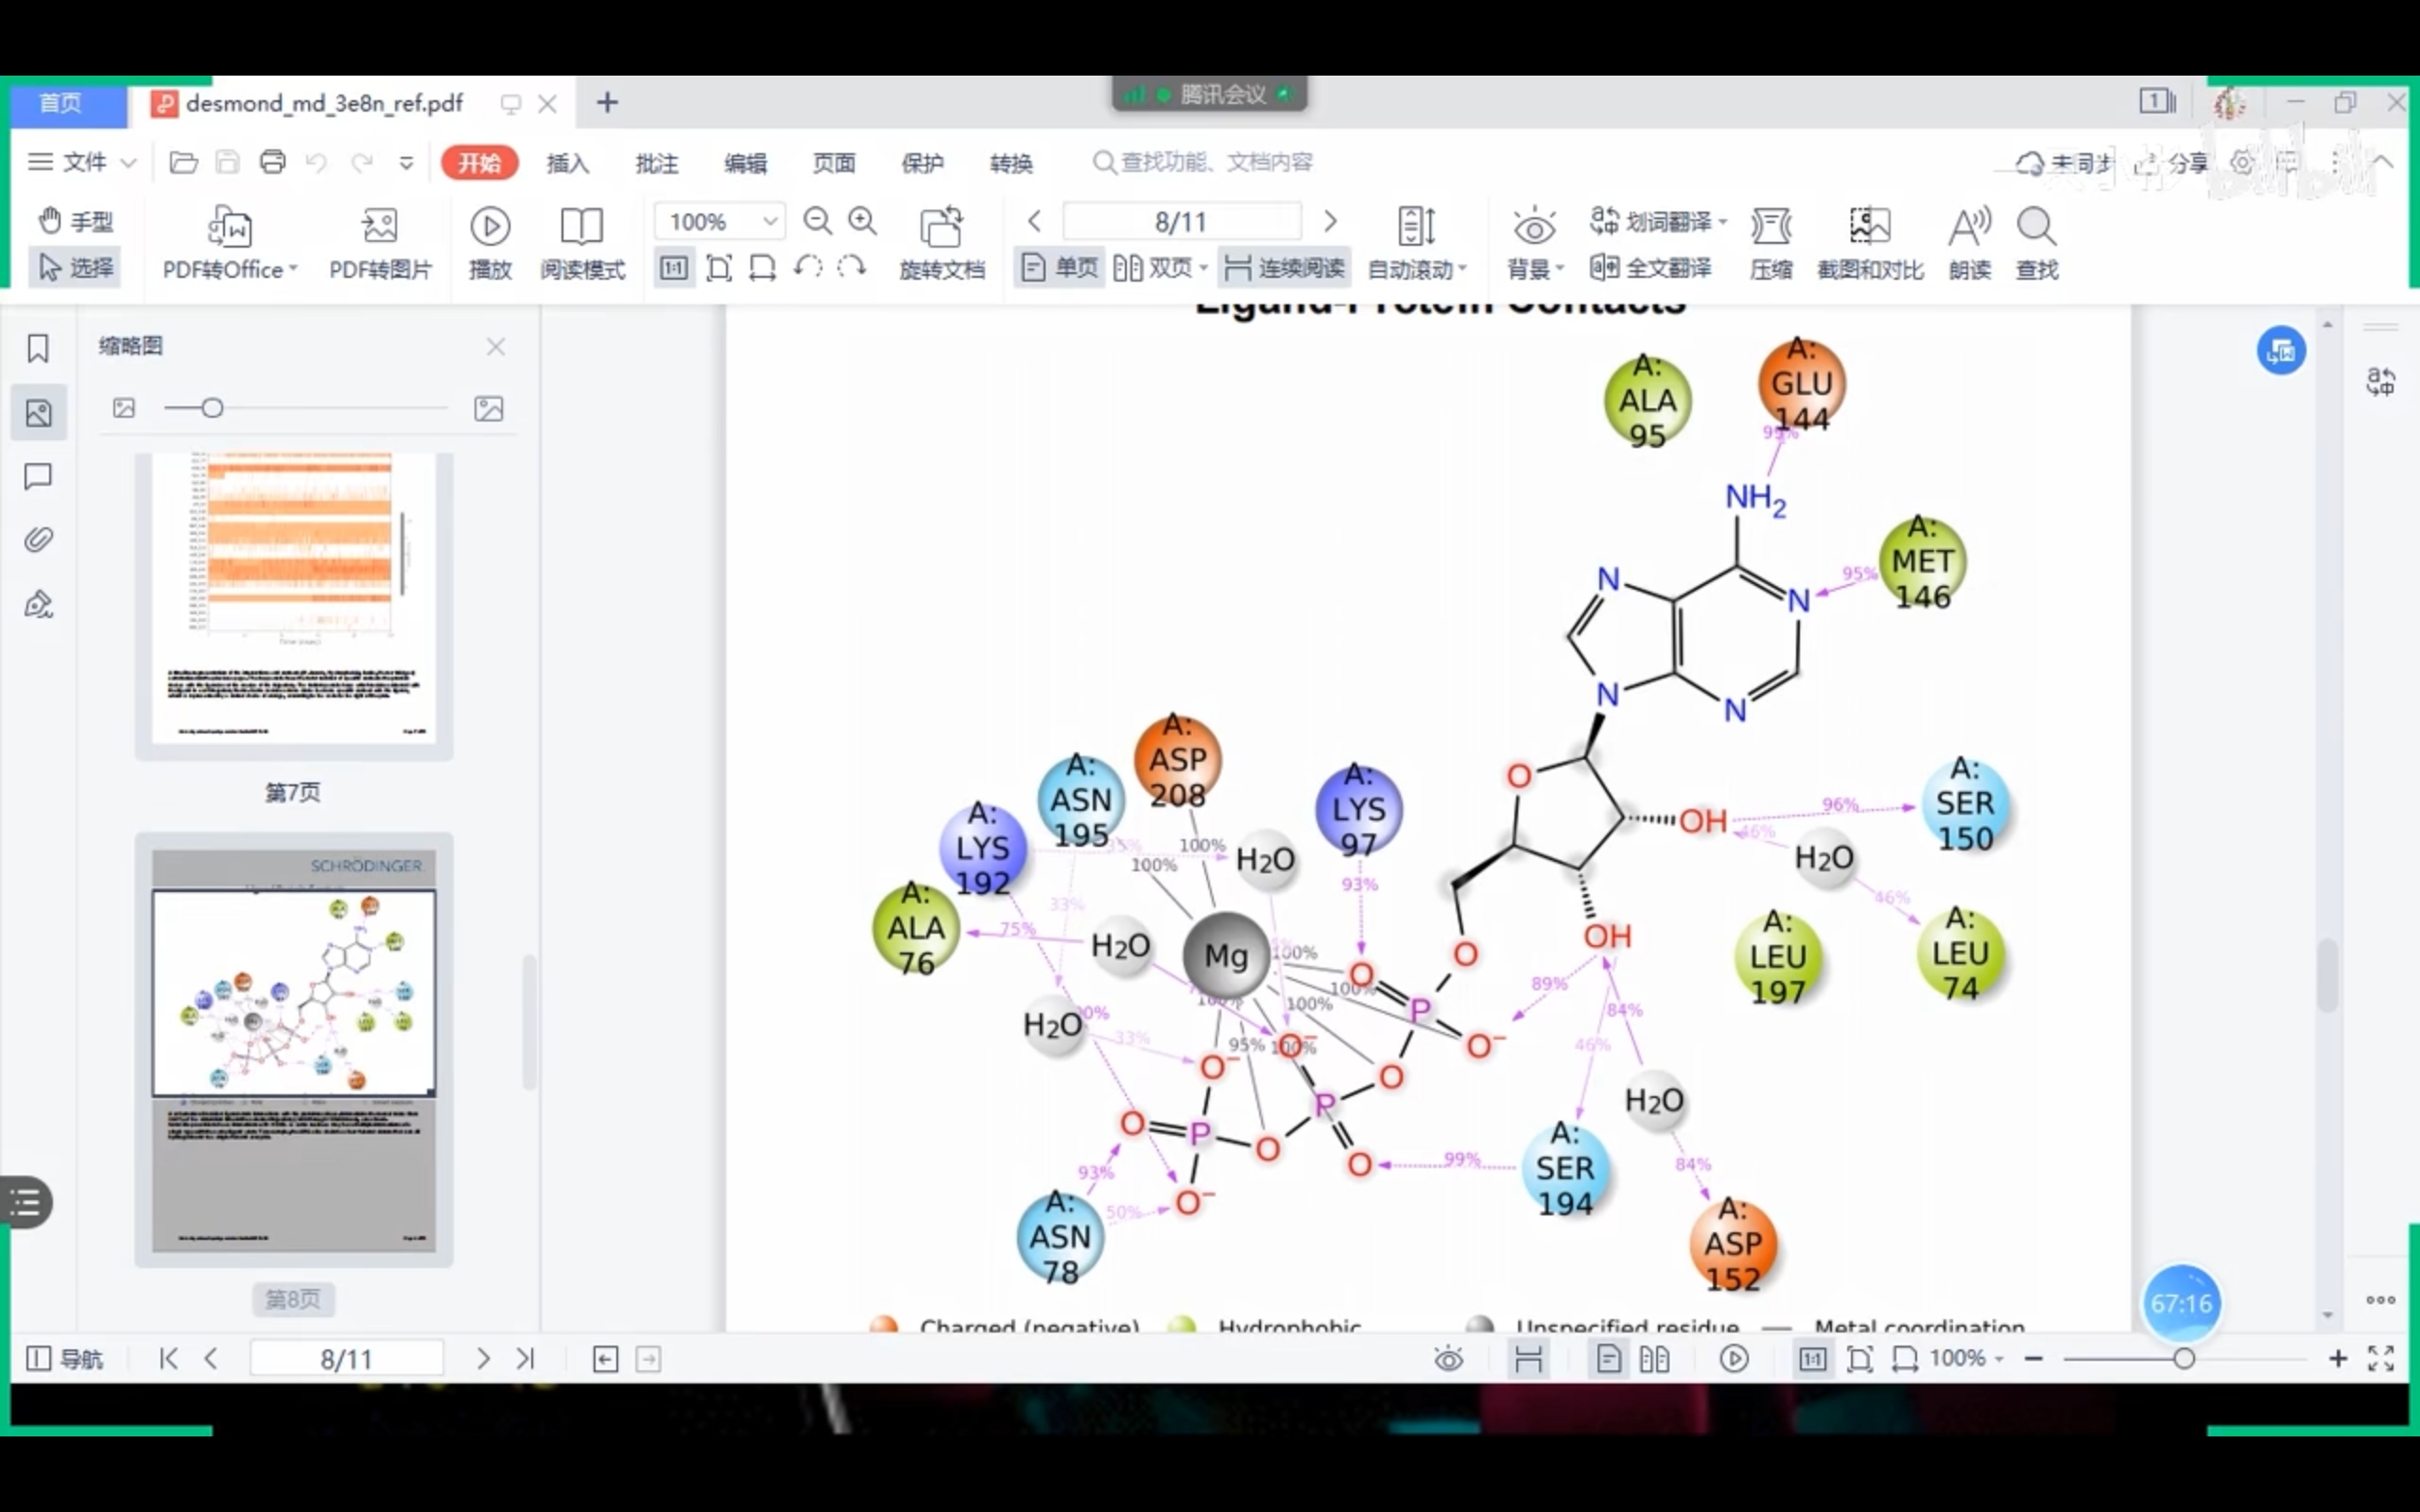Open the 插入 ribbon tab

pyautogui.click(x=567, y=162)
